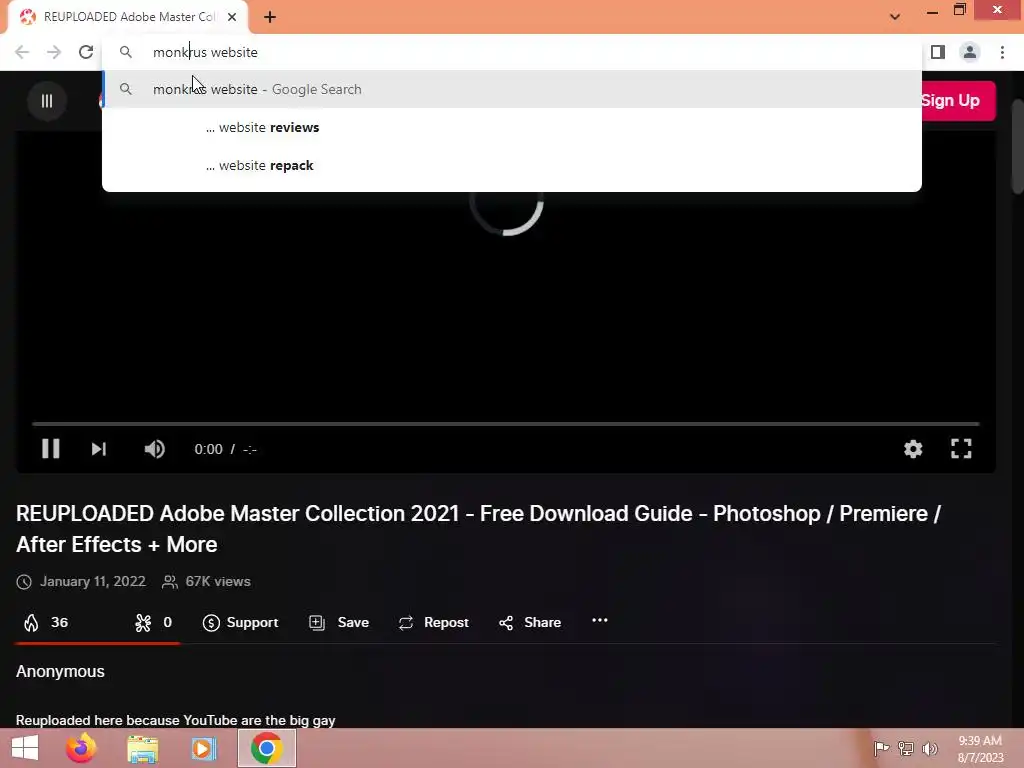Save the video to a playlist

[339, 622]
